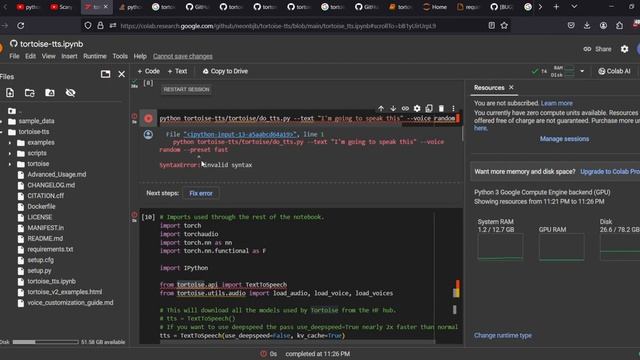Image resolution: width=640 pixels, height=360 pixels.
Task: Click Upgrade to Colab Pro link
Action: click(610, 171)
